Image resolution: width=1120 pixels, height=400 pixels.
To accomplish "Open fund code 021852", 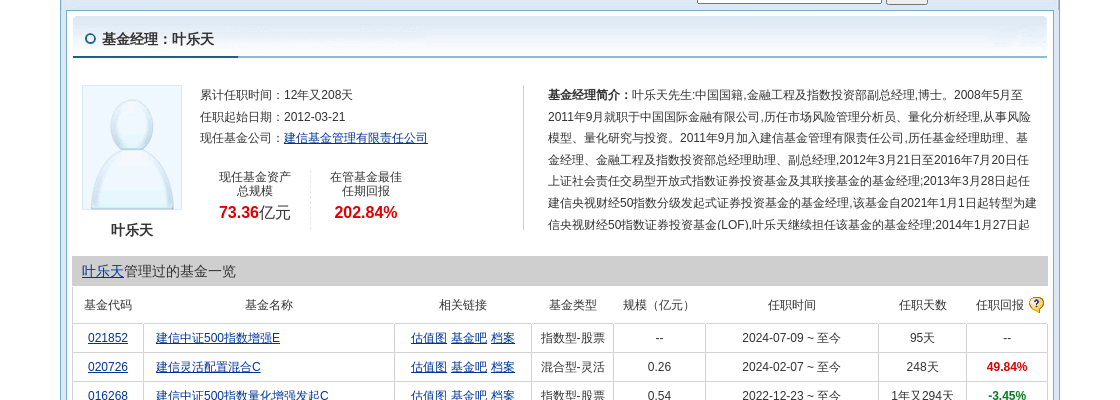I will point(108,339).
